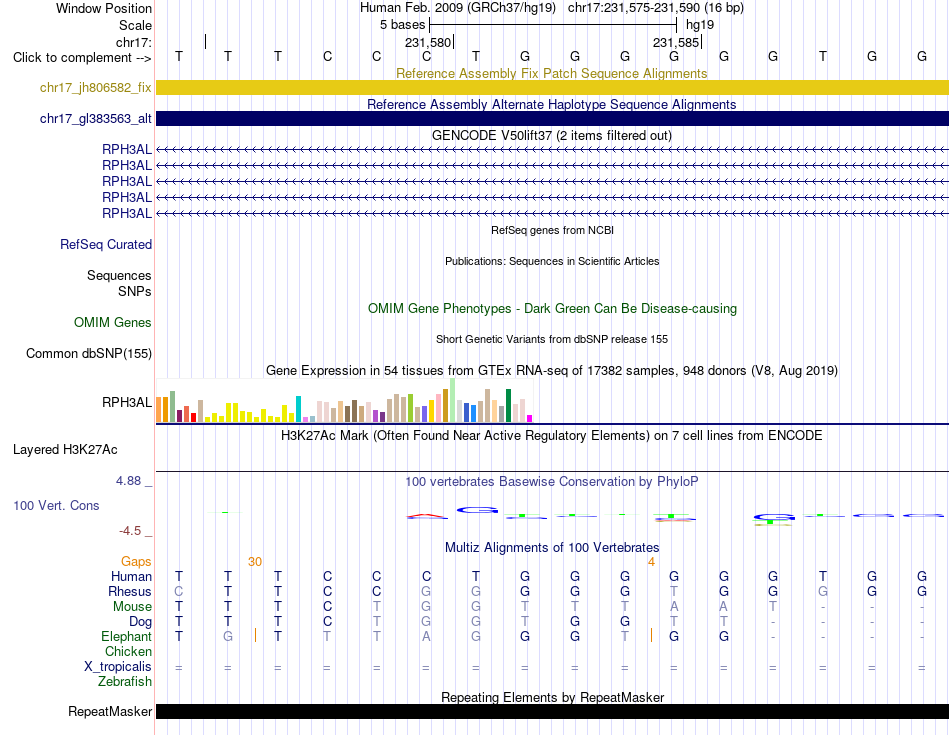Click the hg19 label beside the scale bar
950x735 pixels.
700,25
